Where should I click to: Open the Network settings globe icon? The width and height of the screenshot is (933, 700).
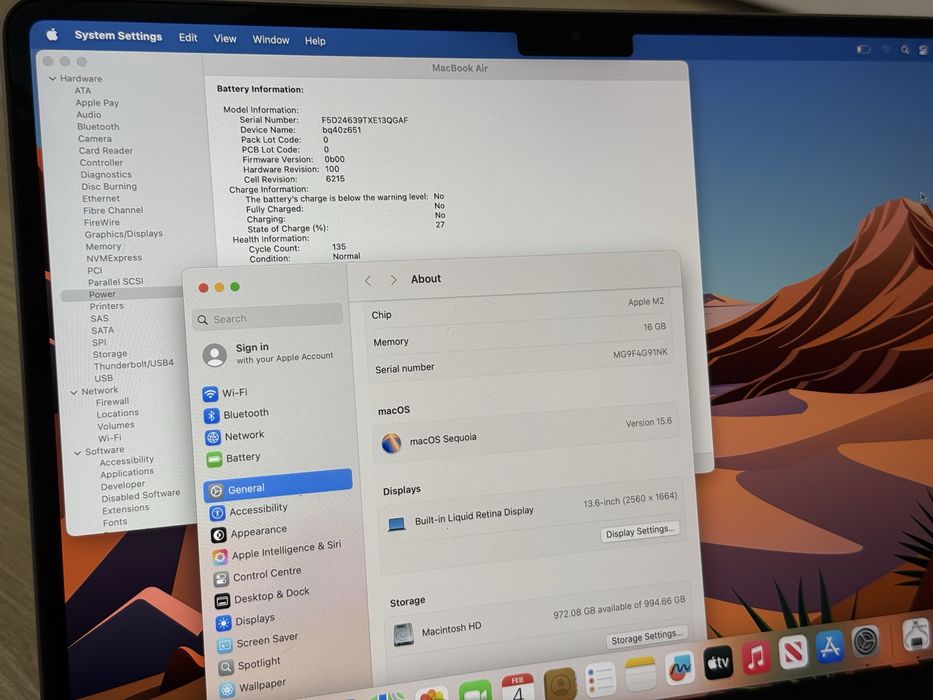[212, 438]
